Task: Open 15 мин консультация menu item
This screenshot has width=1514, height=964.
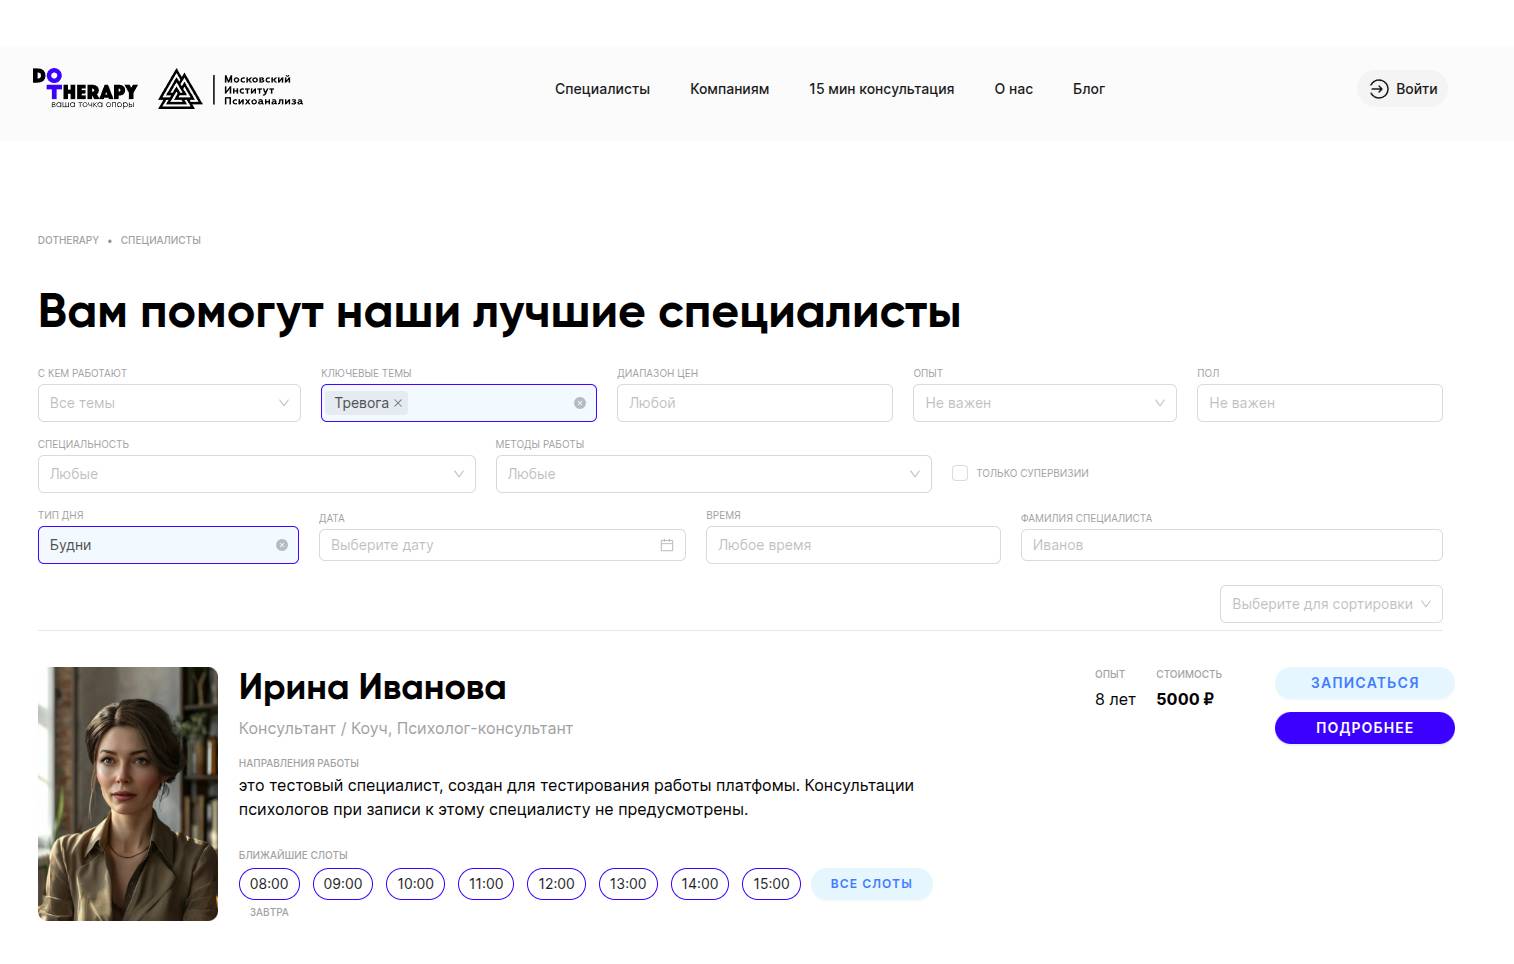Action: [881, 89]
